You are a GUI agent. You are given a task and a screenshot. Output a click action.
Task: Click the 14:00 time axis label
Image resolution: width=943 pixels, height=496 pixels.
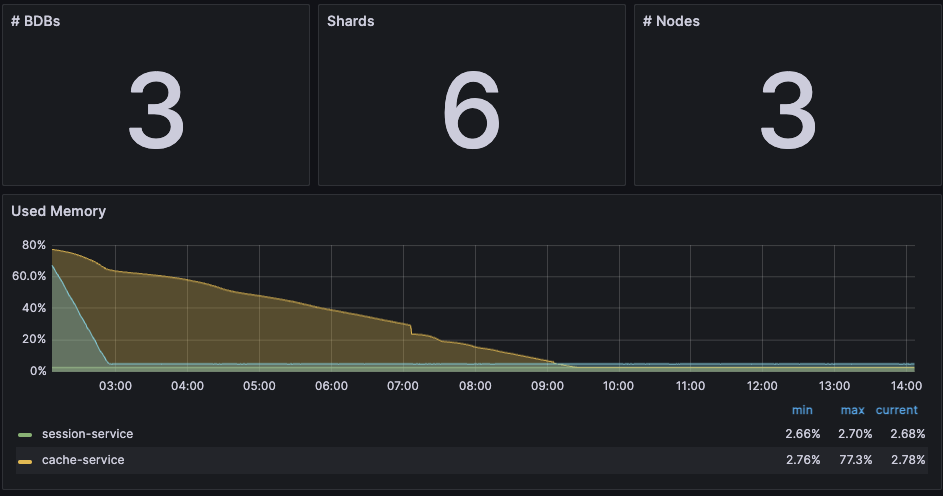coord(906,386)
